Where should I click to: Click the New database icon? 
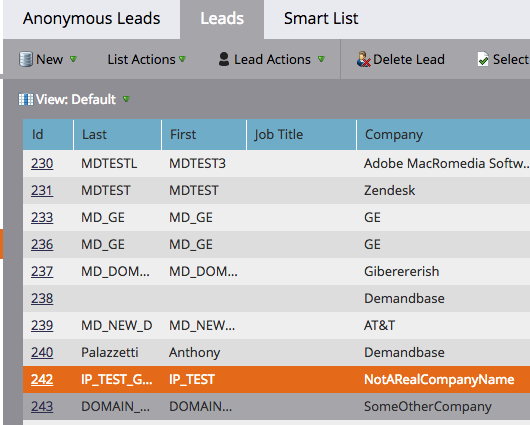click(x=26, y=59)
